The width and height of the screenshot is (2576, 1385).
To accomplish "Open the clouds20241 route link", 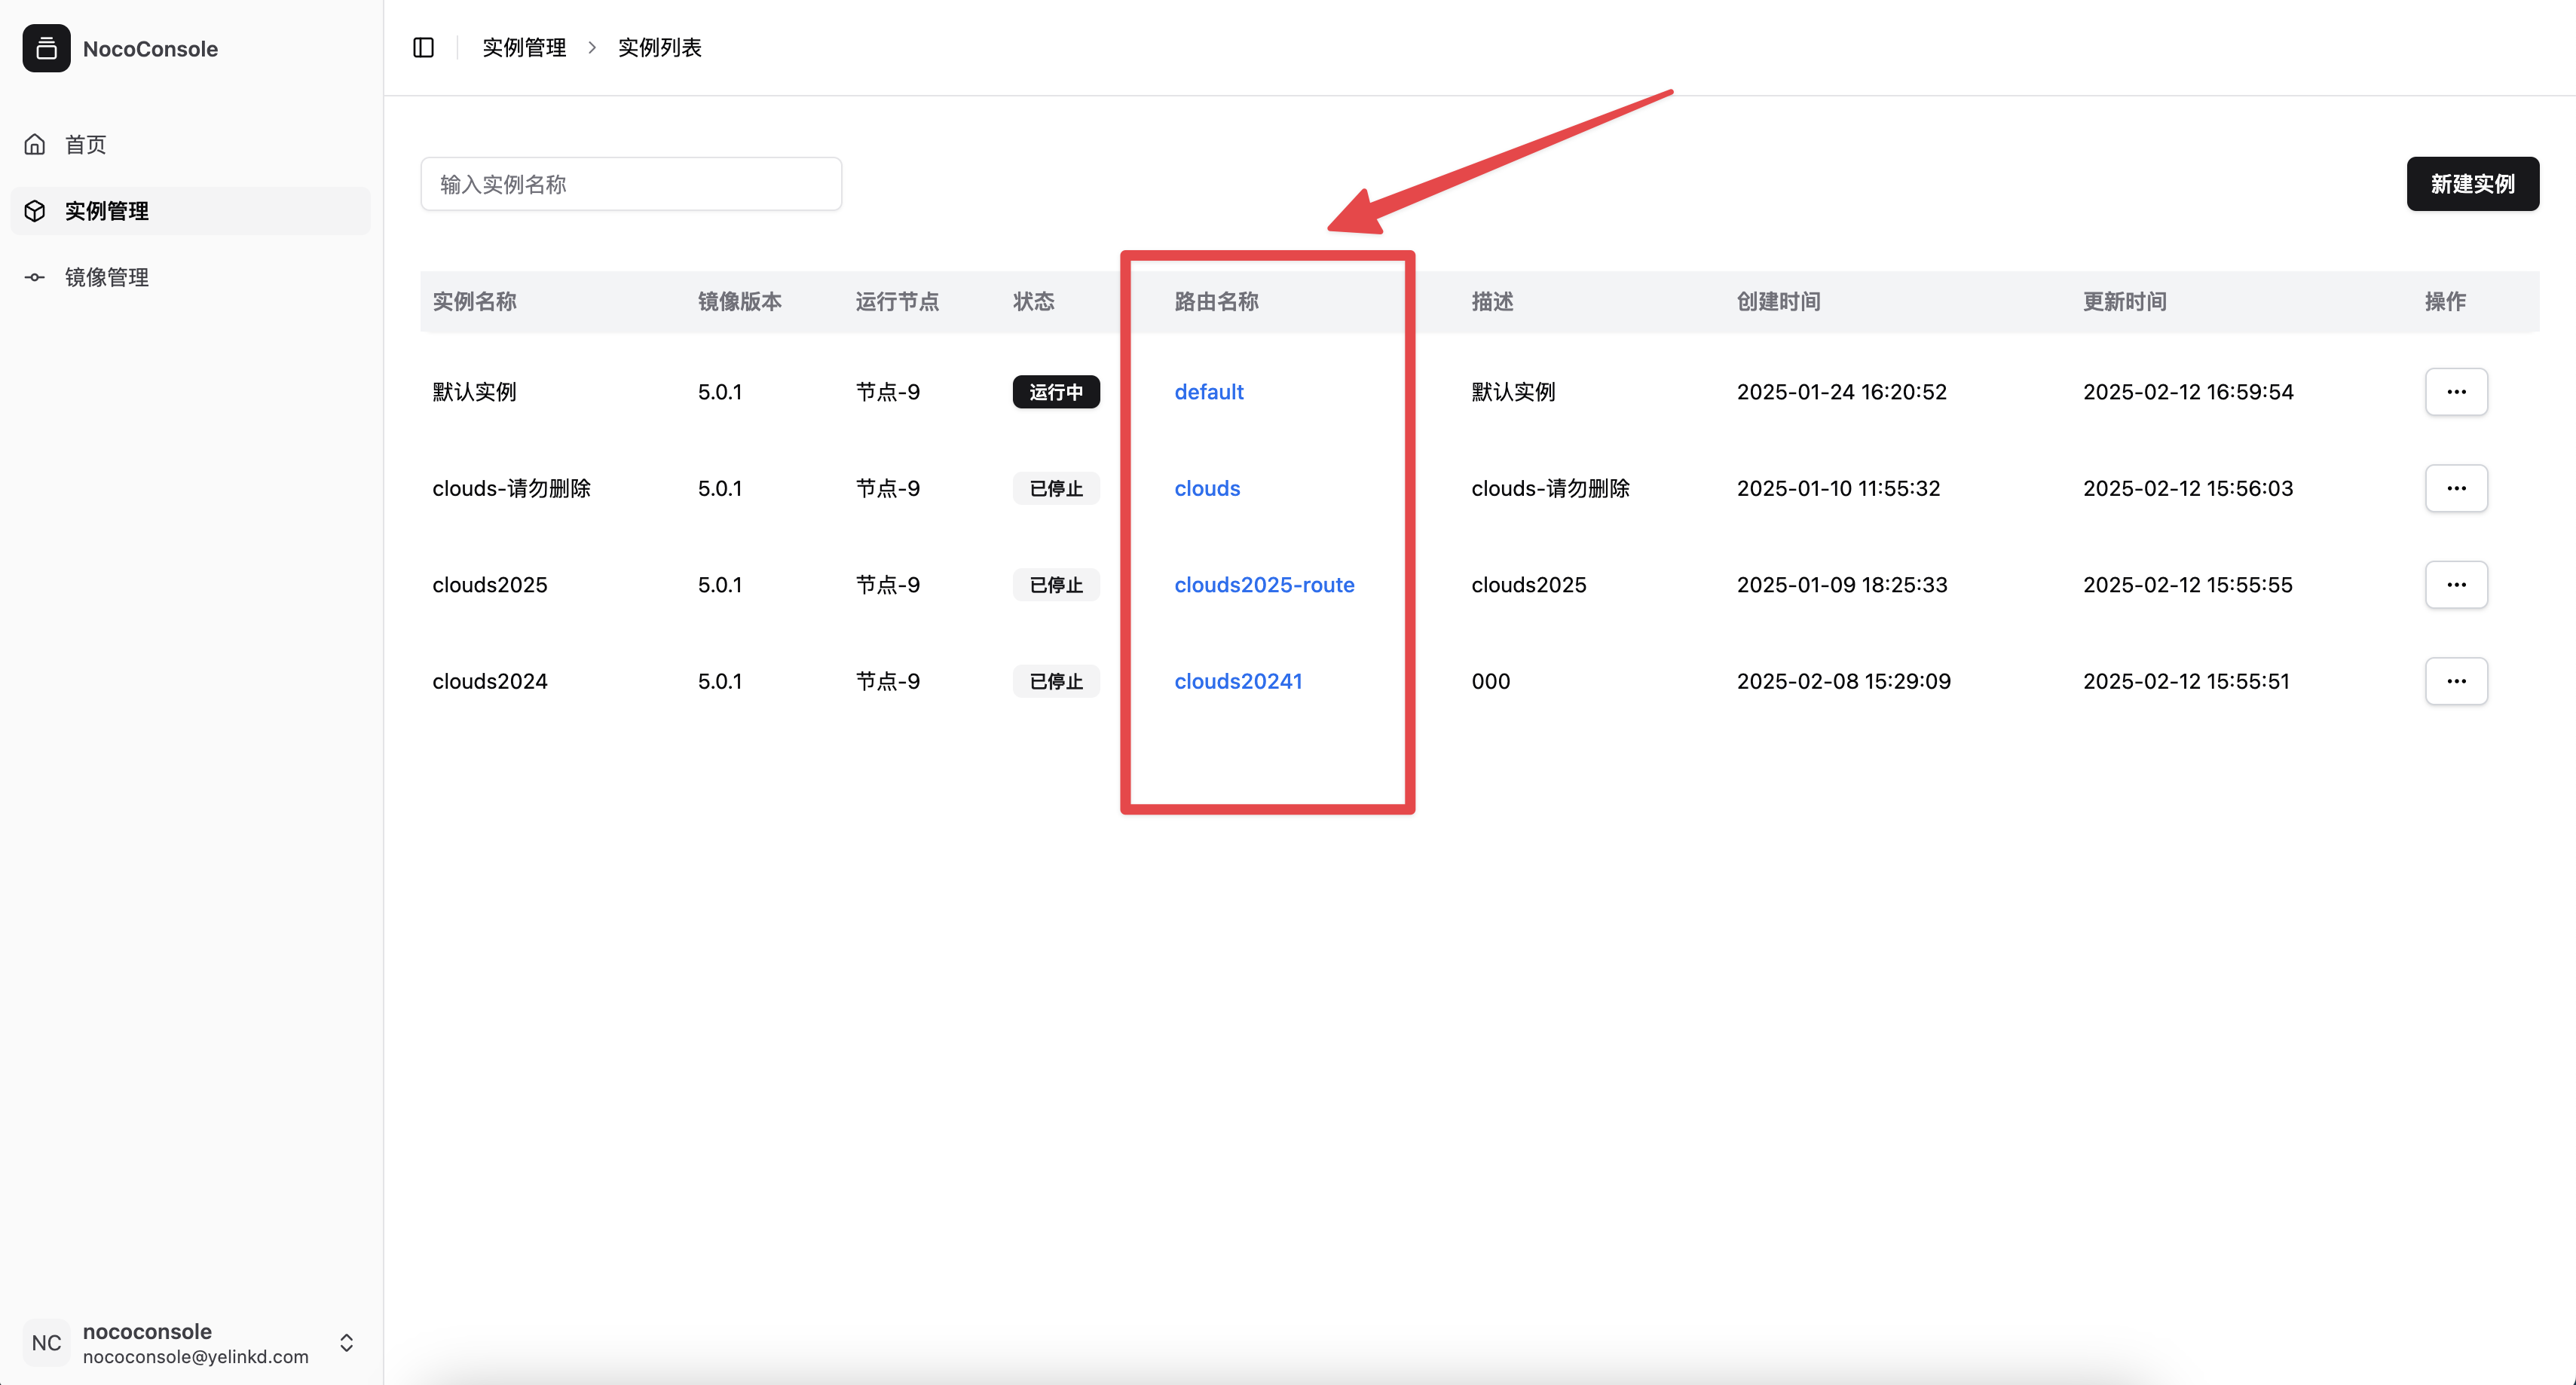I will tap(1237, 681).
